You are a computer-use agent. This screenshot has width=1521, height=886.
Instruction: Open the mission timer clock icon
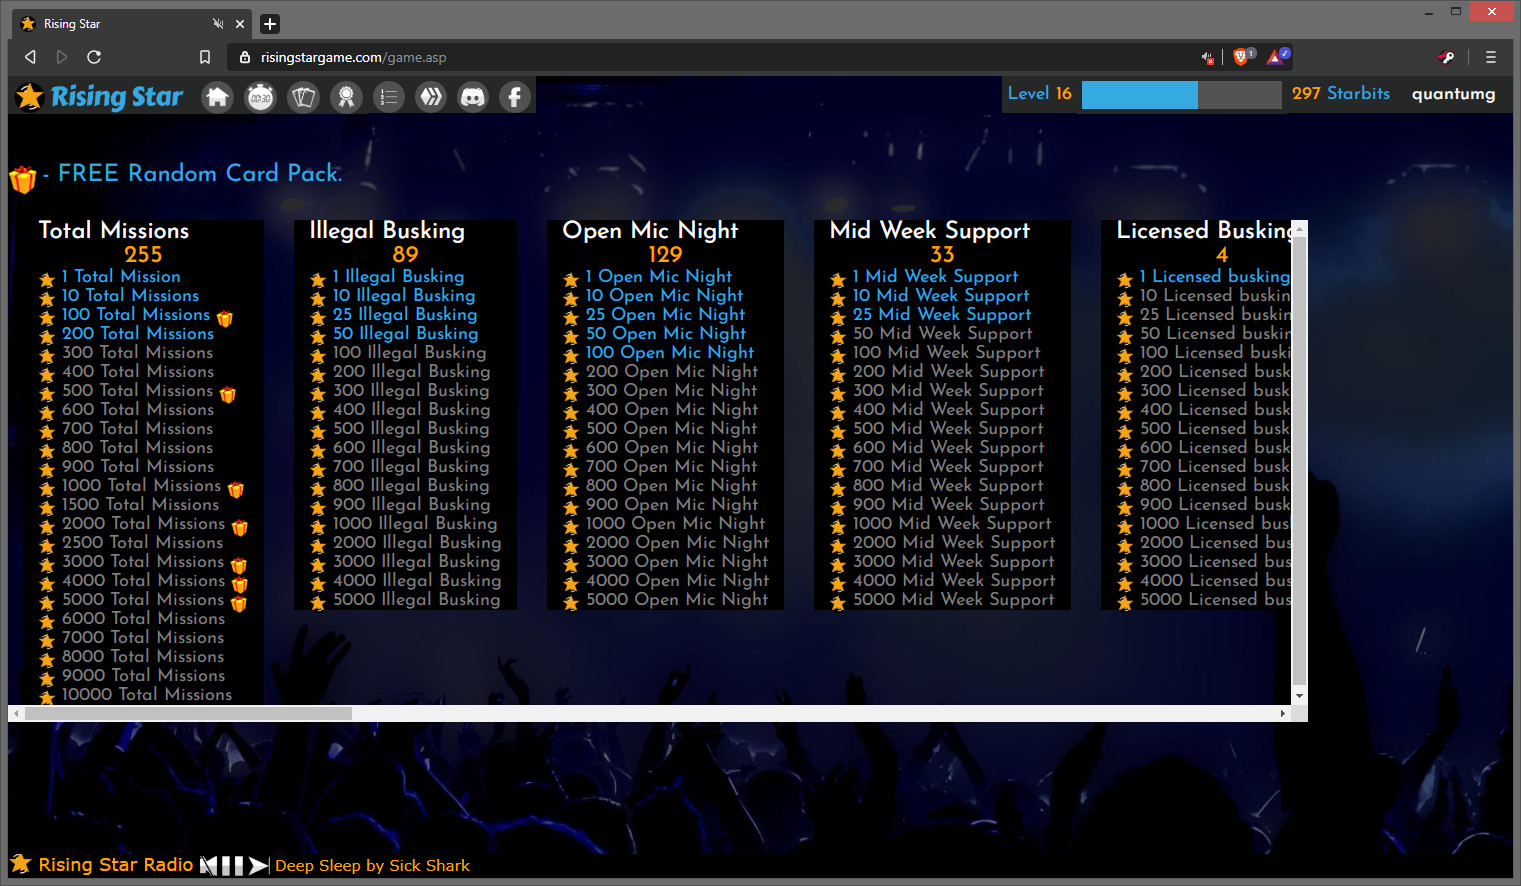(x=260, y=97)
